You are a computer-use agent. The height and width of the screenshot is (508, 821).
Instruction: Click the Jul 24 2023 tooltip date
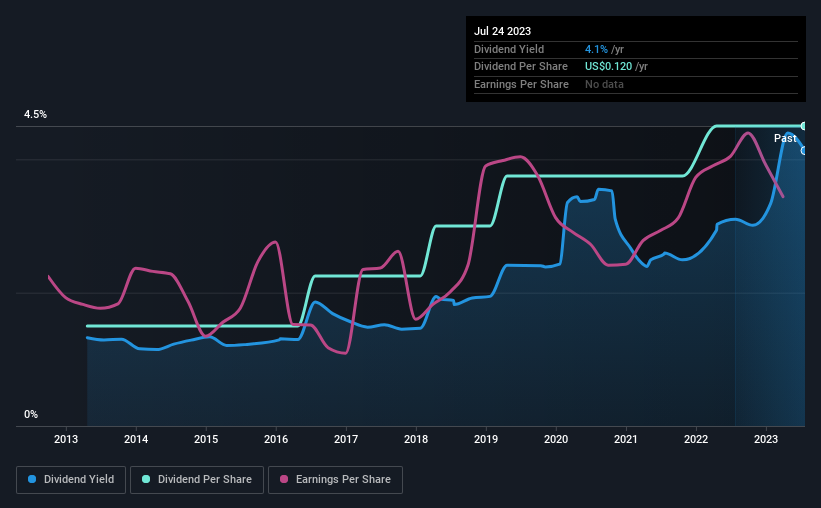(502, 31)
